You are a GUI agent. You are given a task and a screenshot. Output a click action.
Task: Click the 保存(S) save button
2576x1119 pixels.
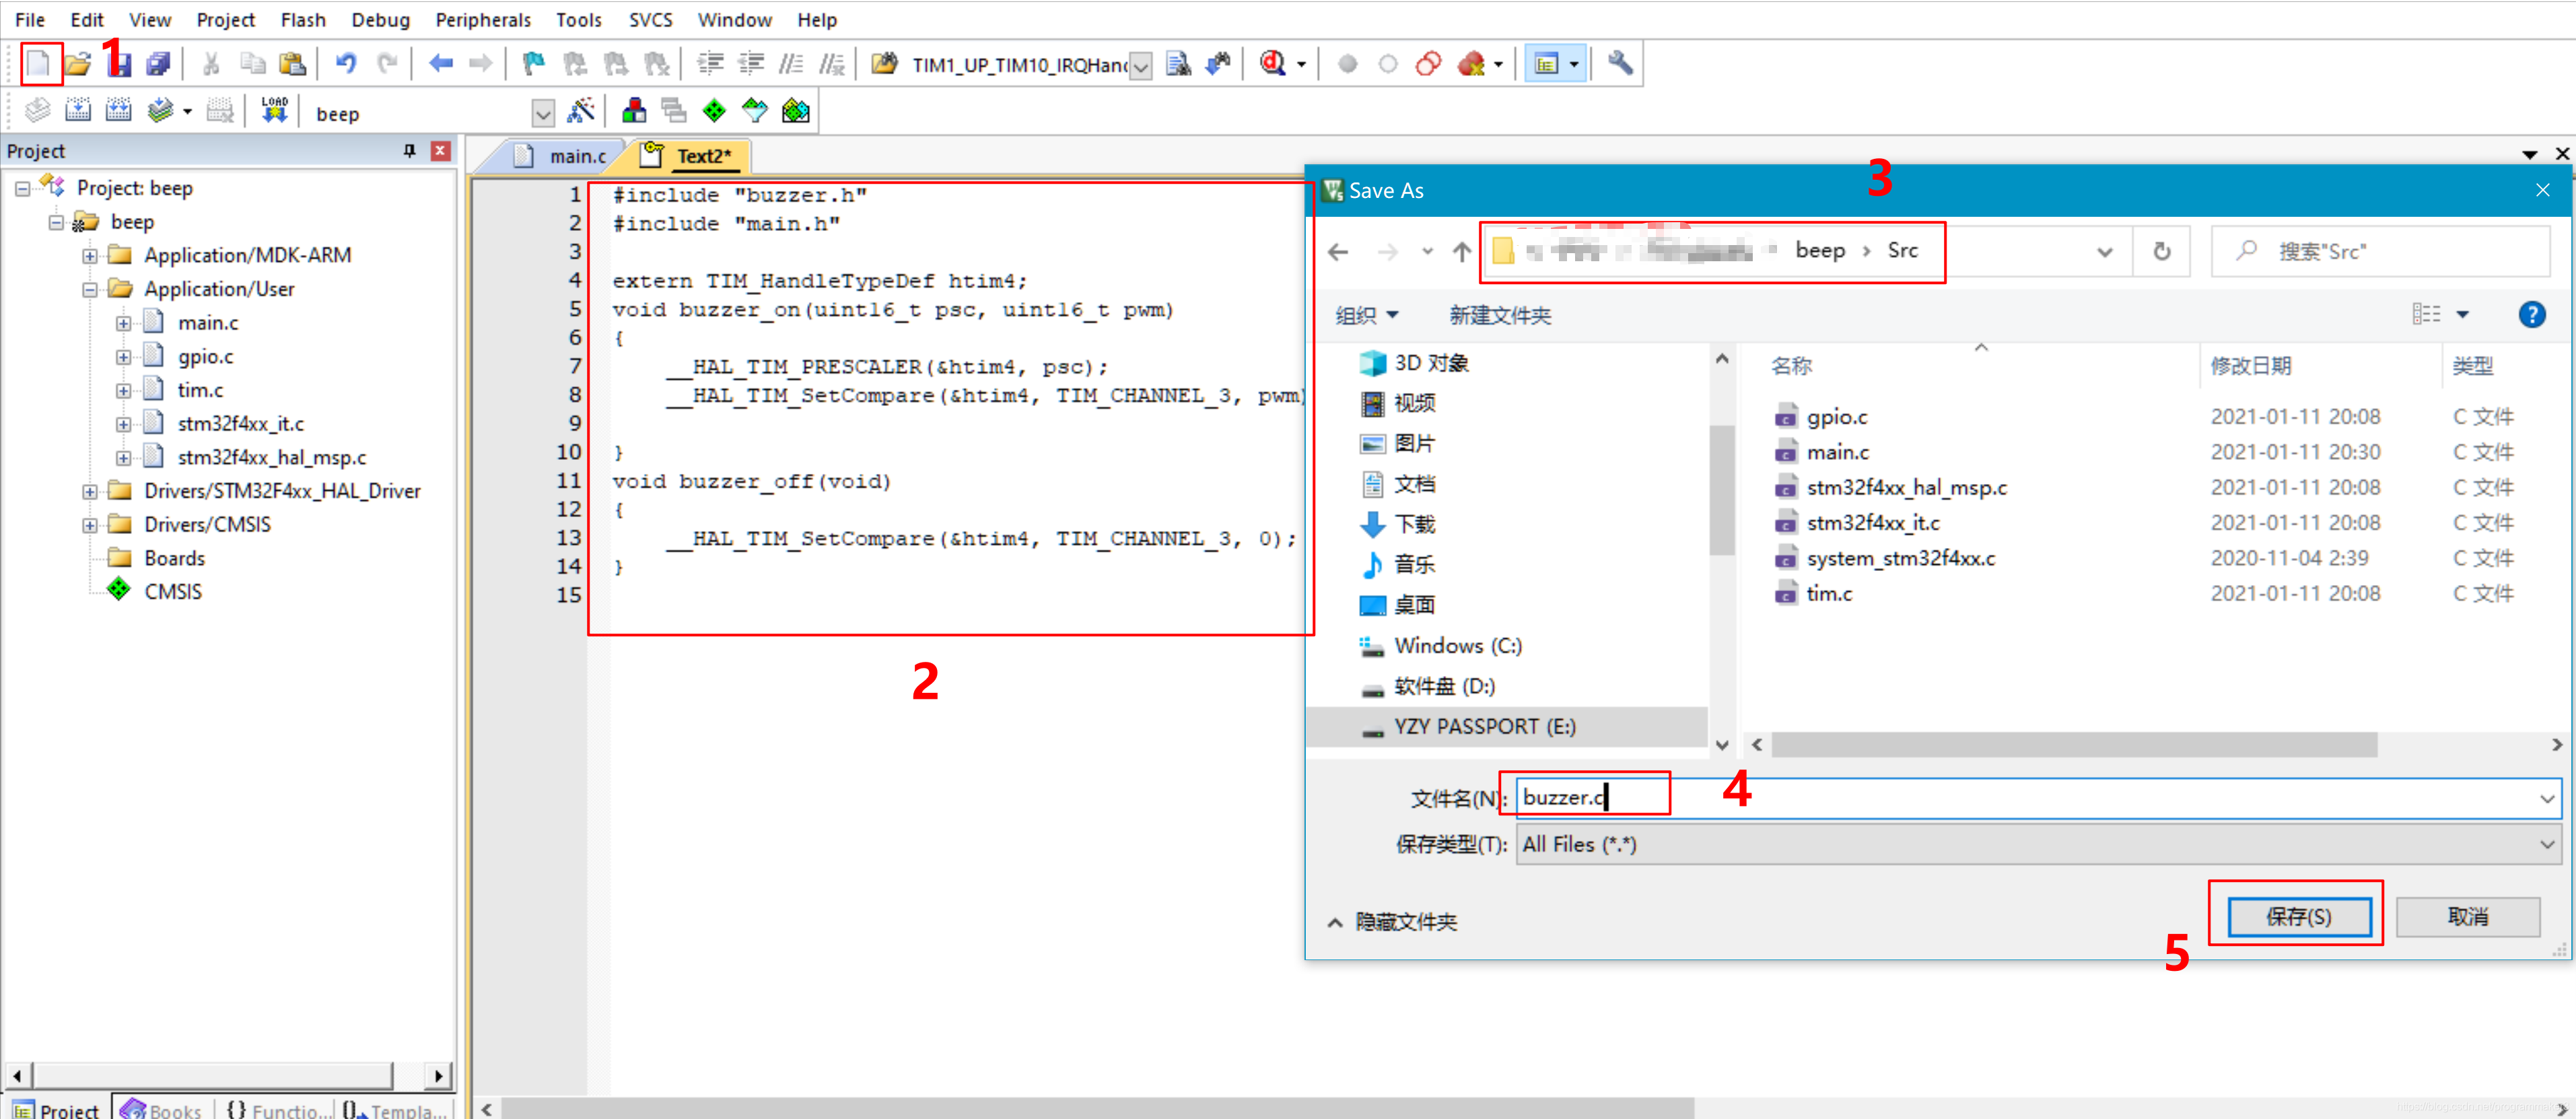tap(2298, 916)
